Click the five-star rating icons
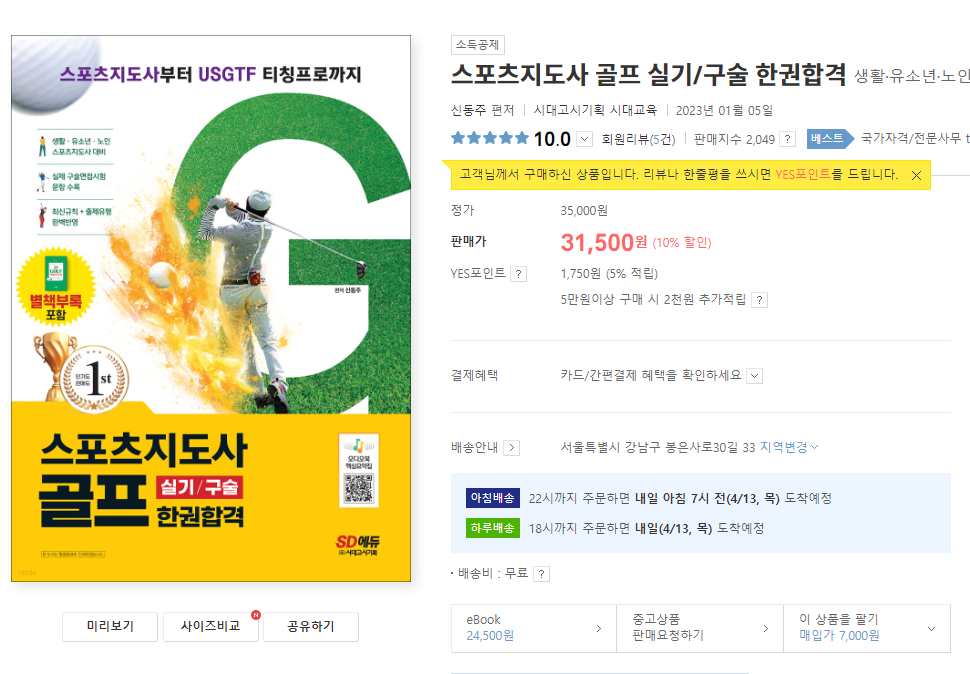The height and width of the screenshot is (674, 970). 490,138
